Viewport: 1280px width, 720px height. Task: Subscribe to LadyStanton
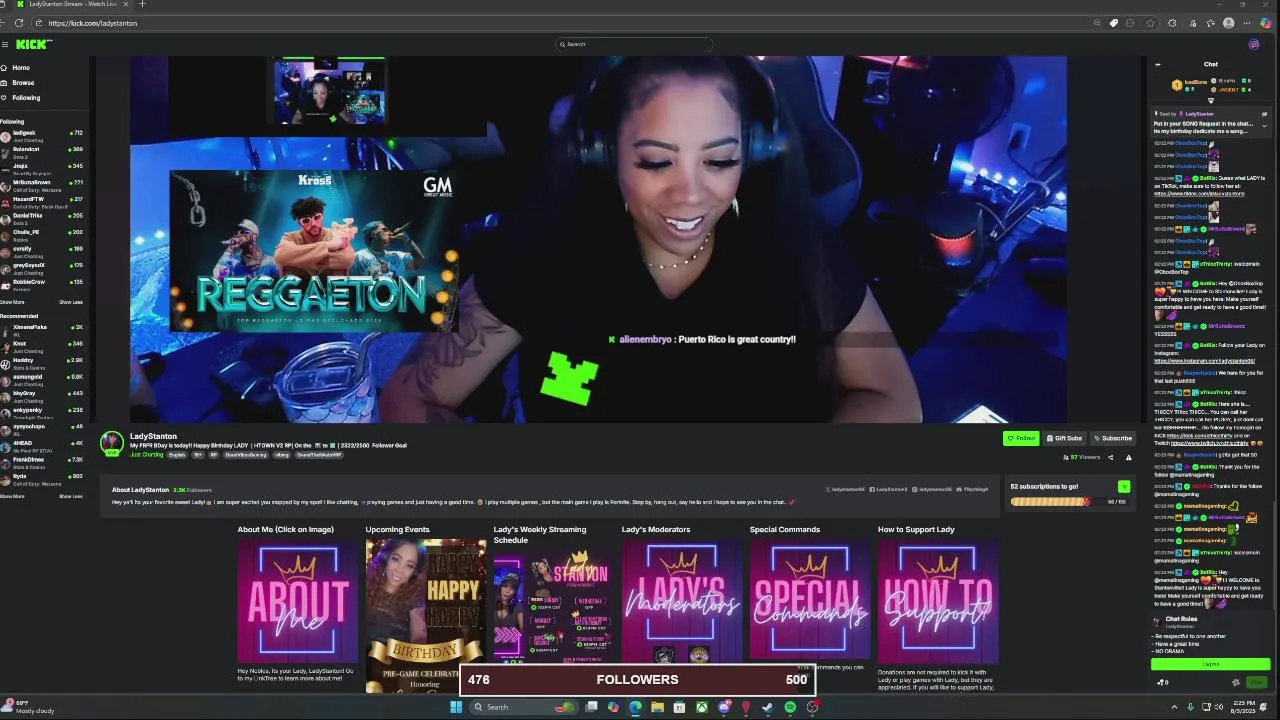pyautogui.click(x=1112, y=438)
